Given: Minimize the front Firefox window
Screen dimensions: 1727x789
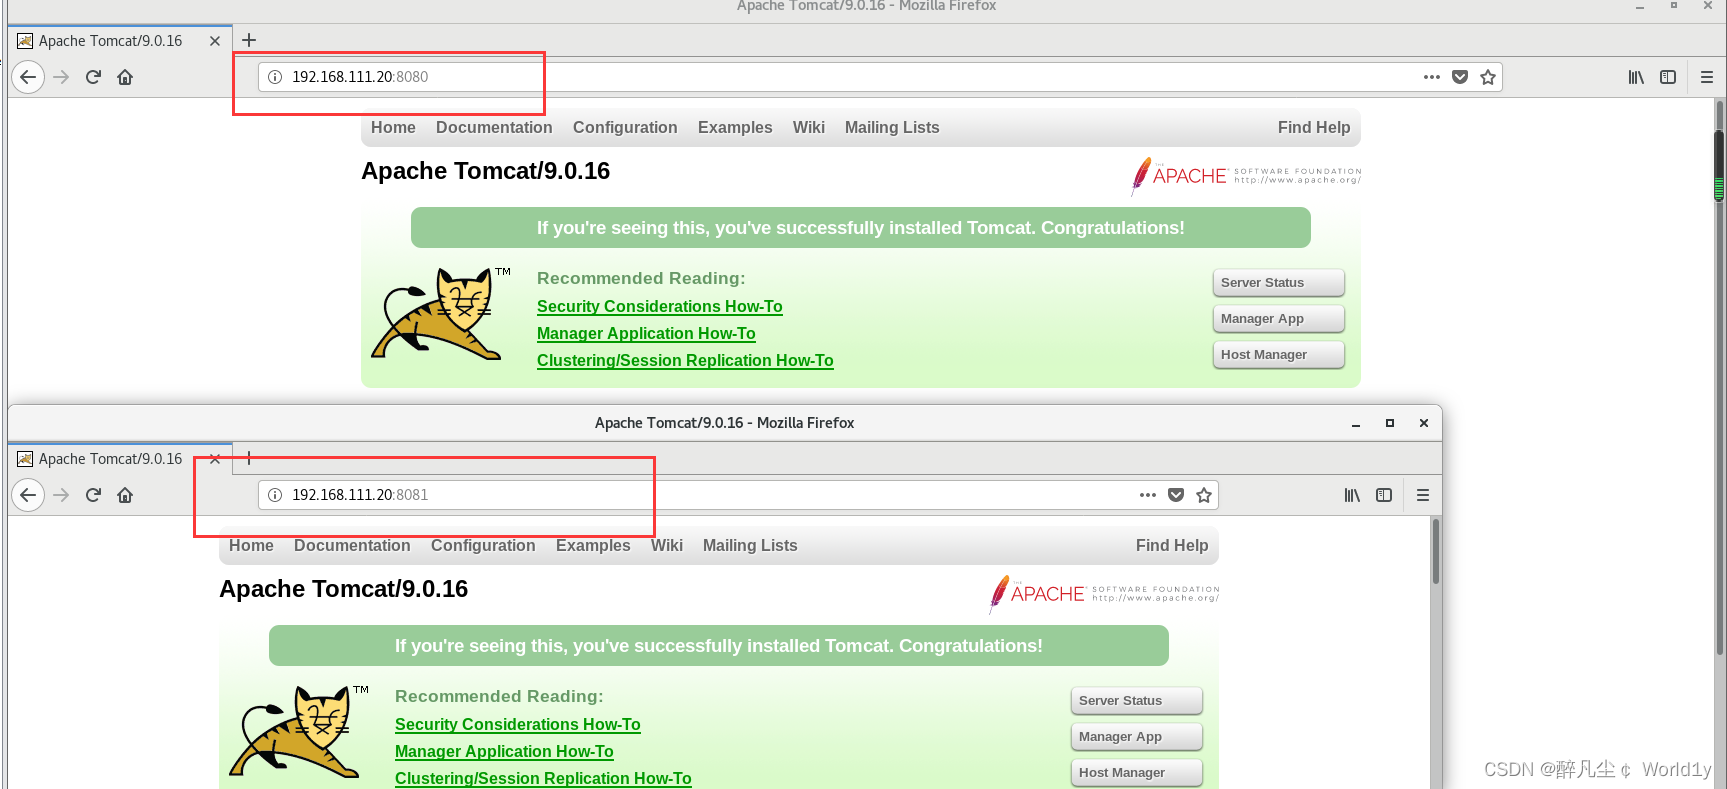Looking at the screenshot, I should [x=1356, y=423].
